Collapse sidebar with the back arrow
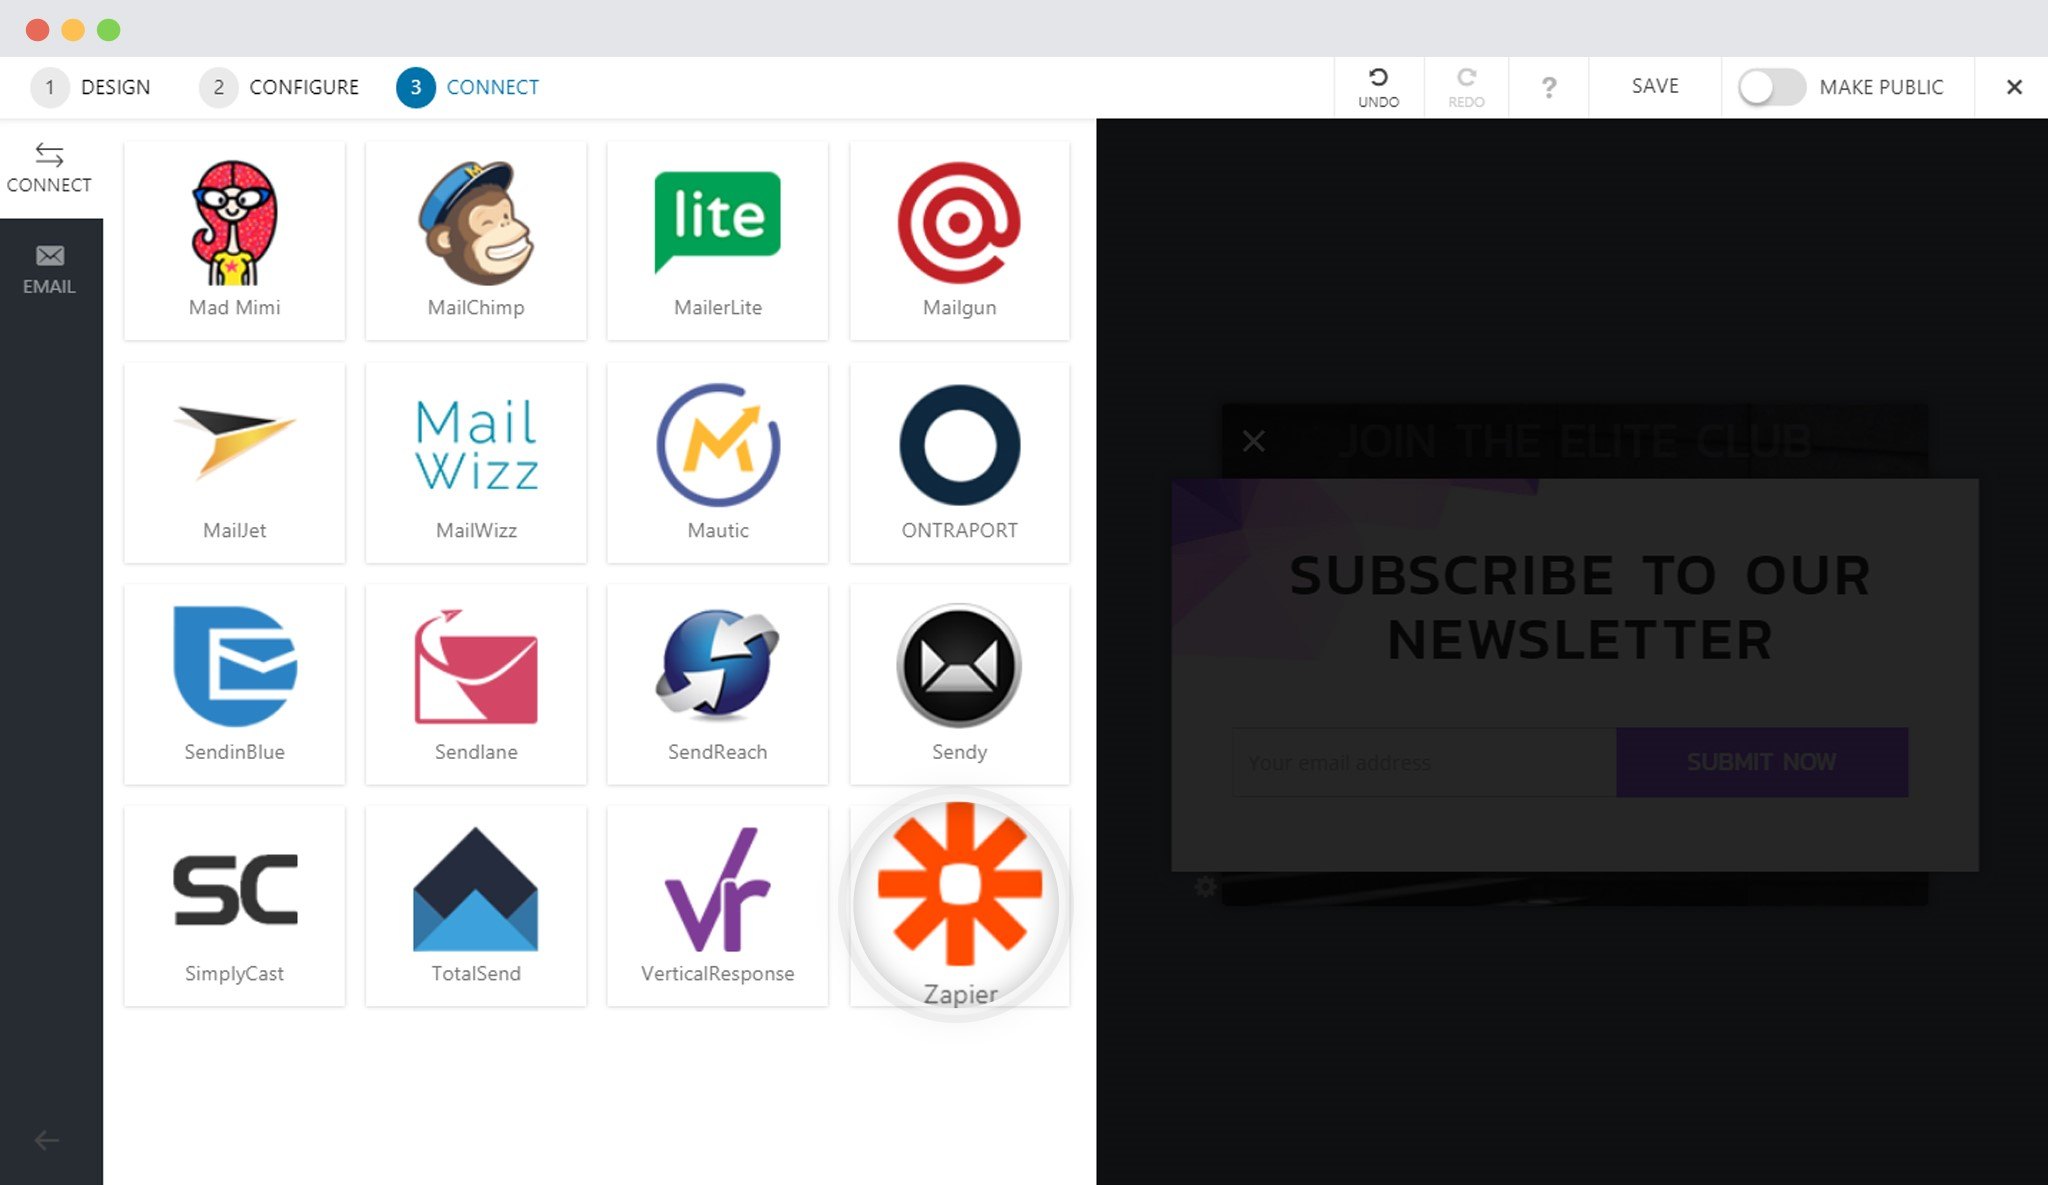Screen dimensions: 2048x1185 47,1140
